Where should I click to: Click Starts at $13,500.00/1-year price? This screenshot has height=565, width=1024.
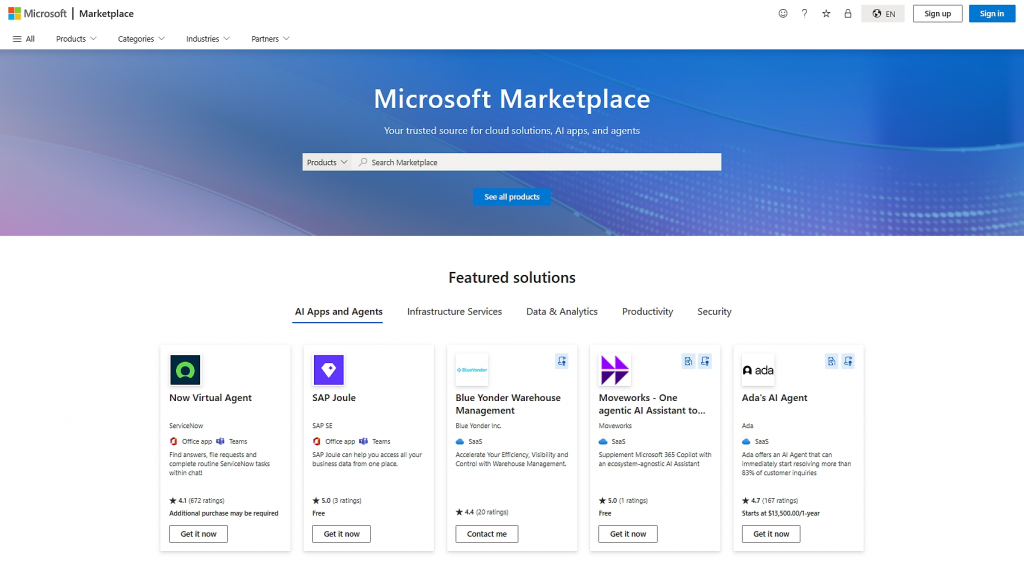click(780, 513)
